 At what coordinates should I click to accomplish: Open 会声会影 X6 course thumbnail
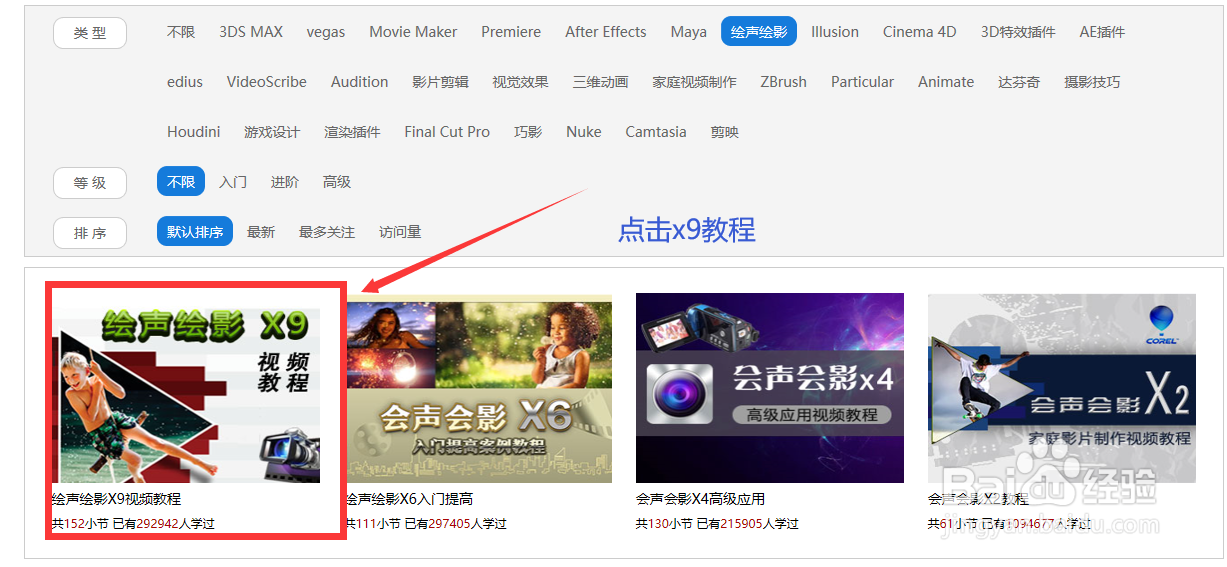(479, 388)
